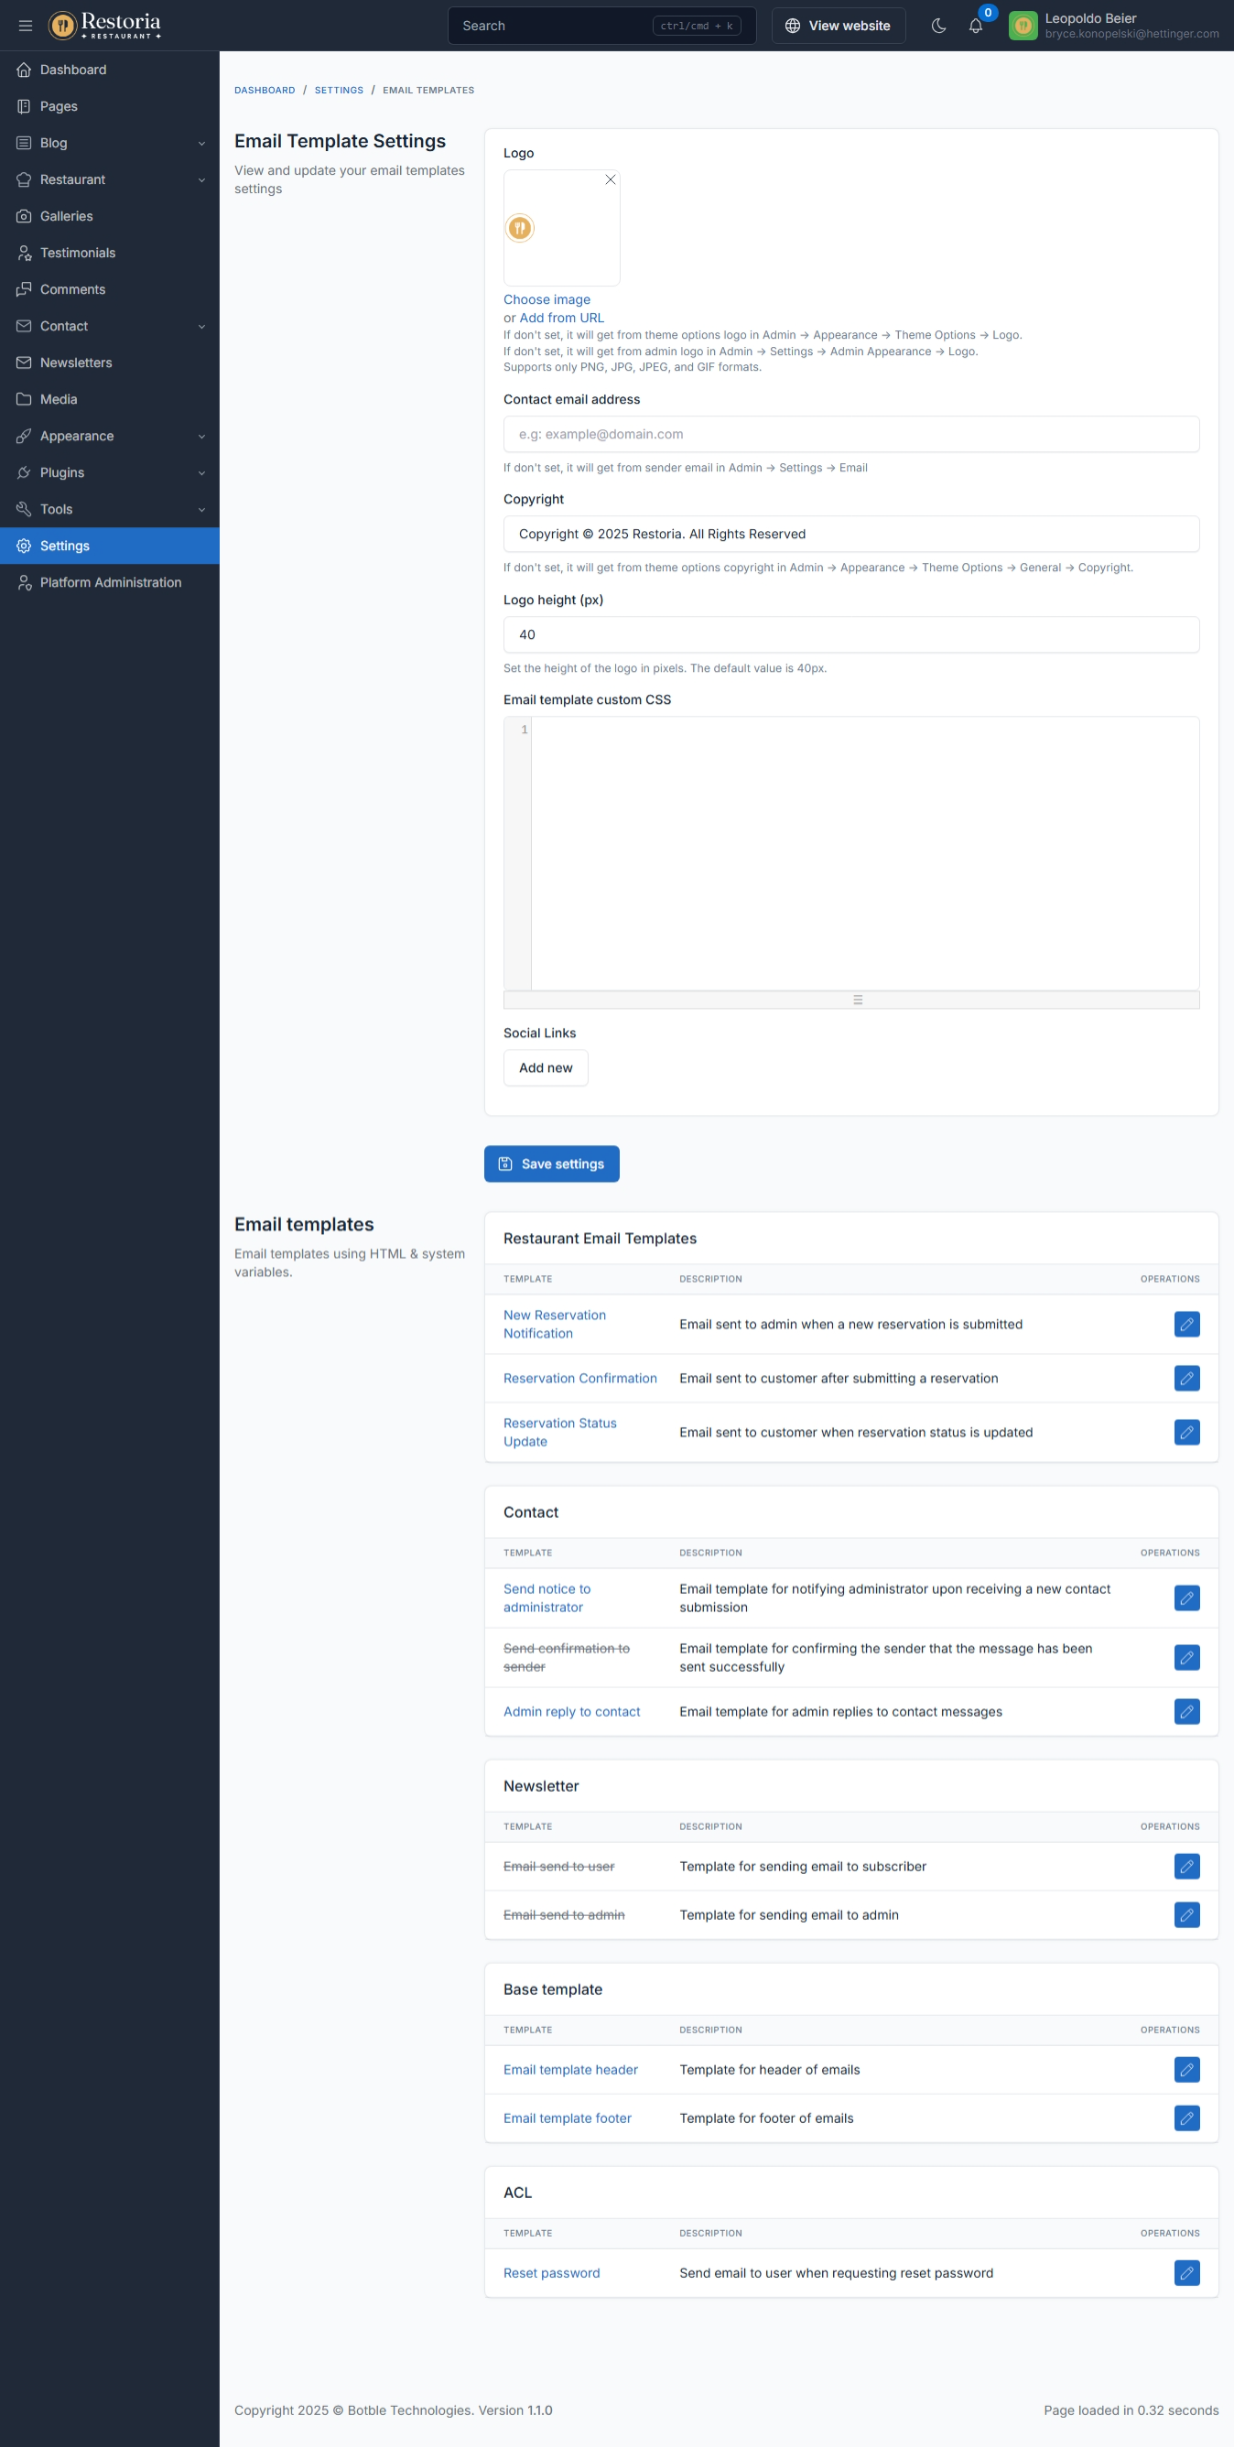Viewport: 1234px width, 2447px height.
Task: Open the notifications bell
Action: pos(976,26)
